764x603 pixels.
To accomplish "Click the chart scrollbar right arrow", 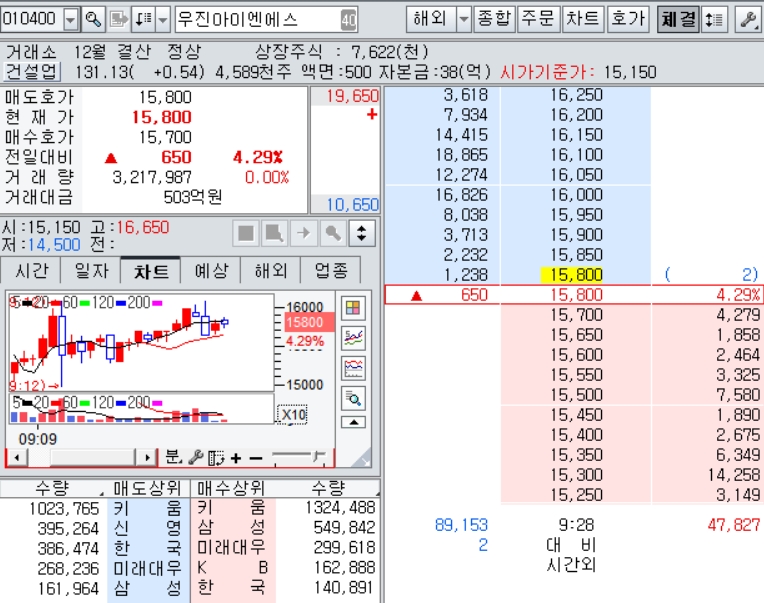I will [147, 458].
